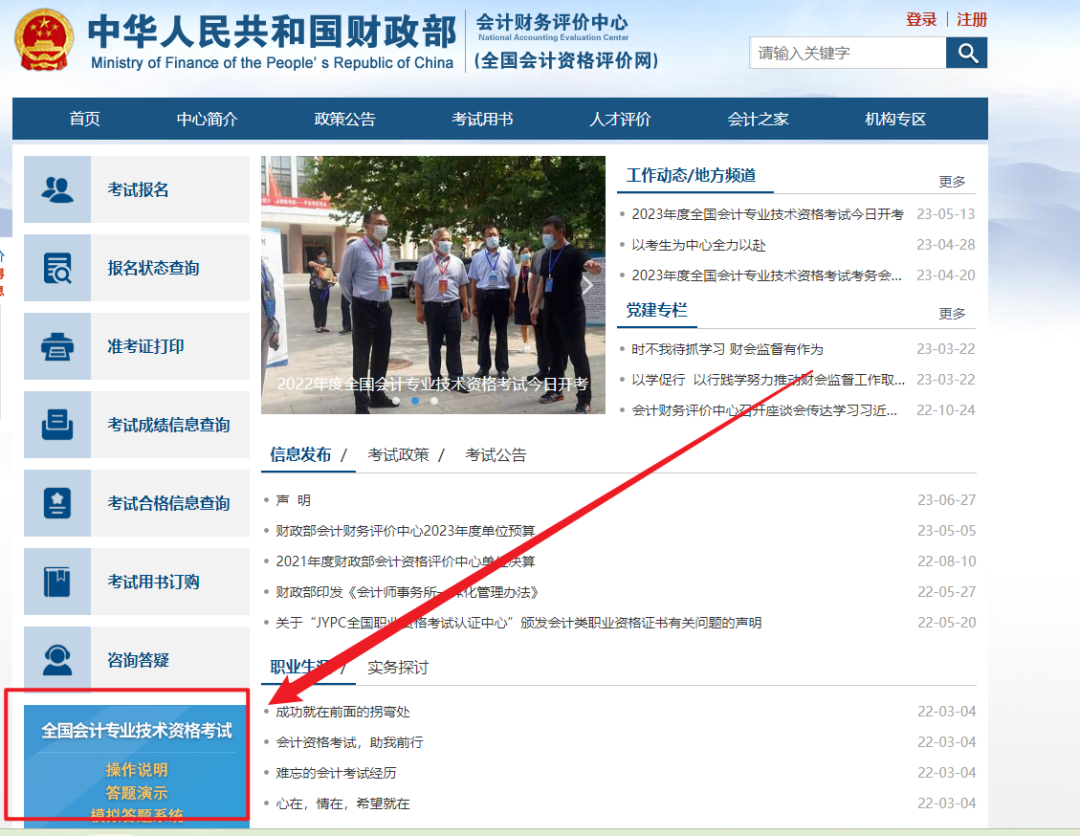Click the search magnifier icon
The image size is (1080, 836).
click(x=965, y=52)
